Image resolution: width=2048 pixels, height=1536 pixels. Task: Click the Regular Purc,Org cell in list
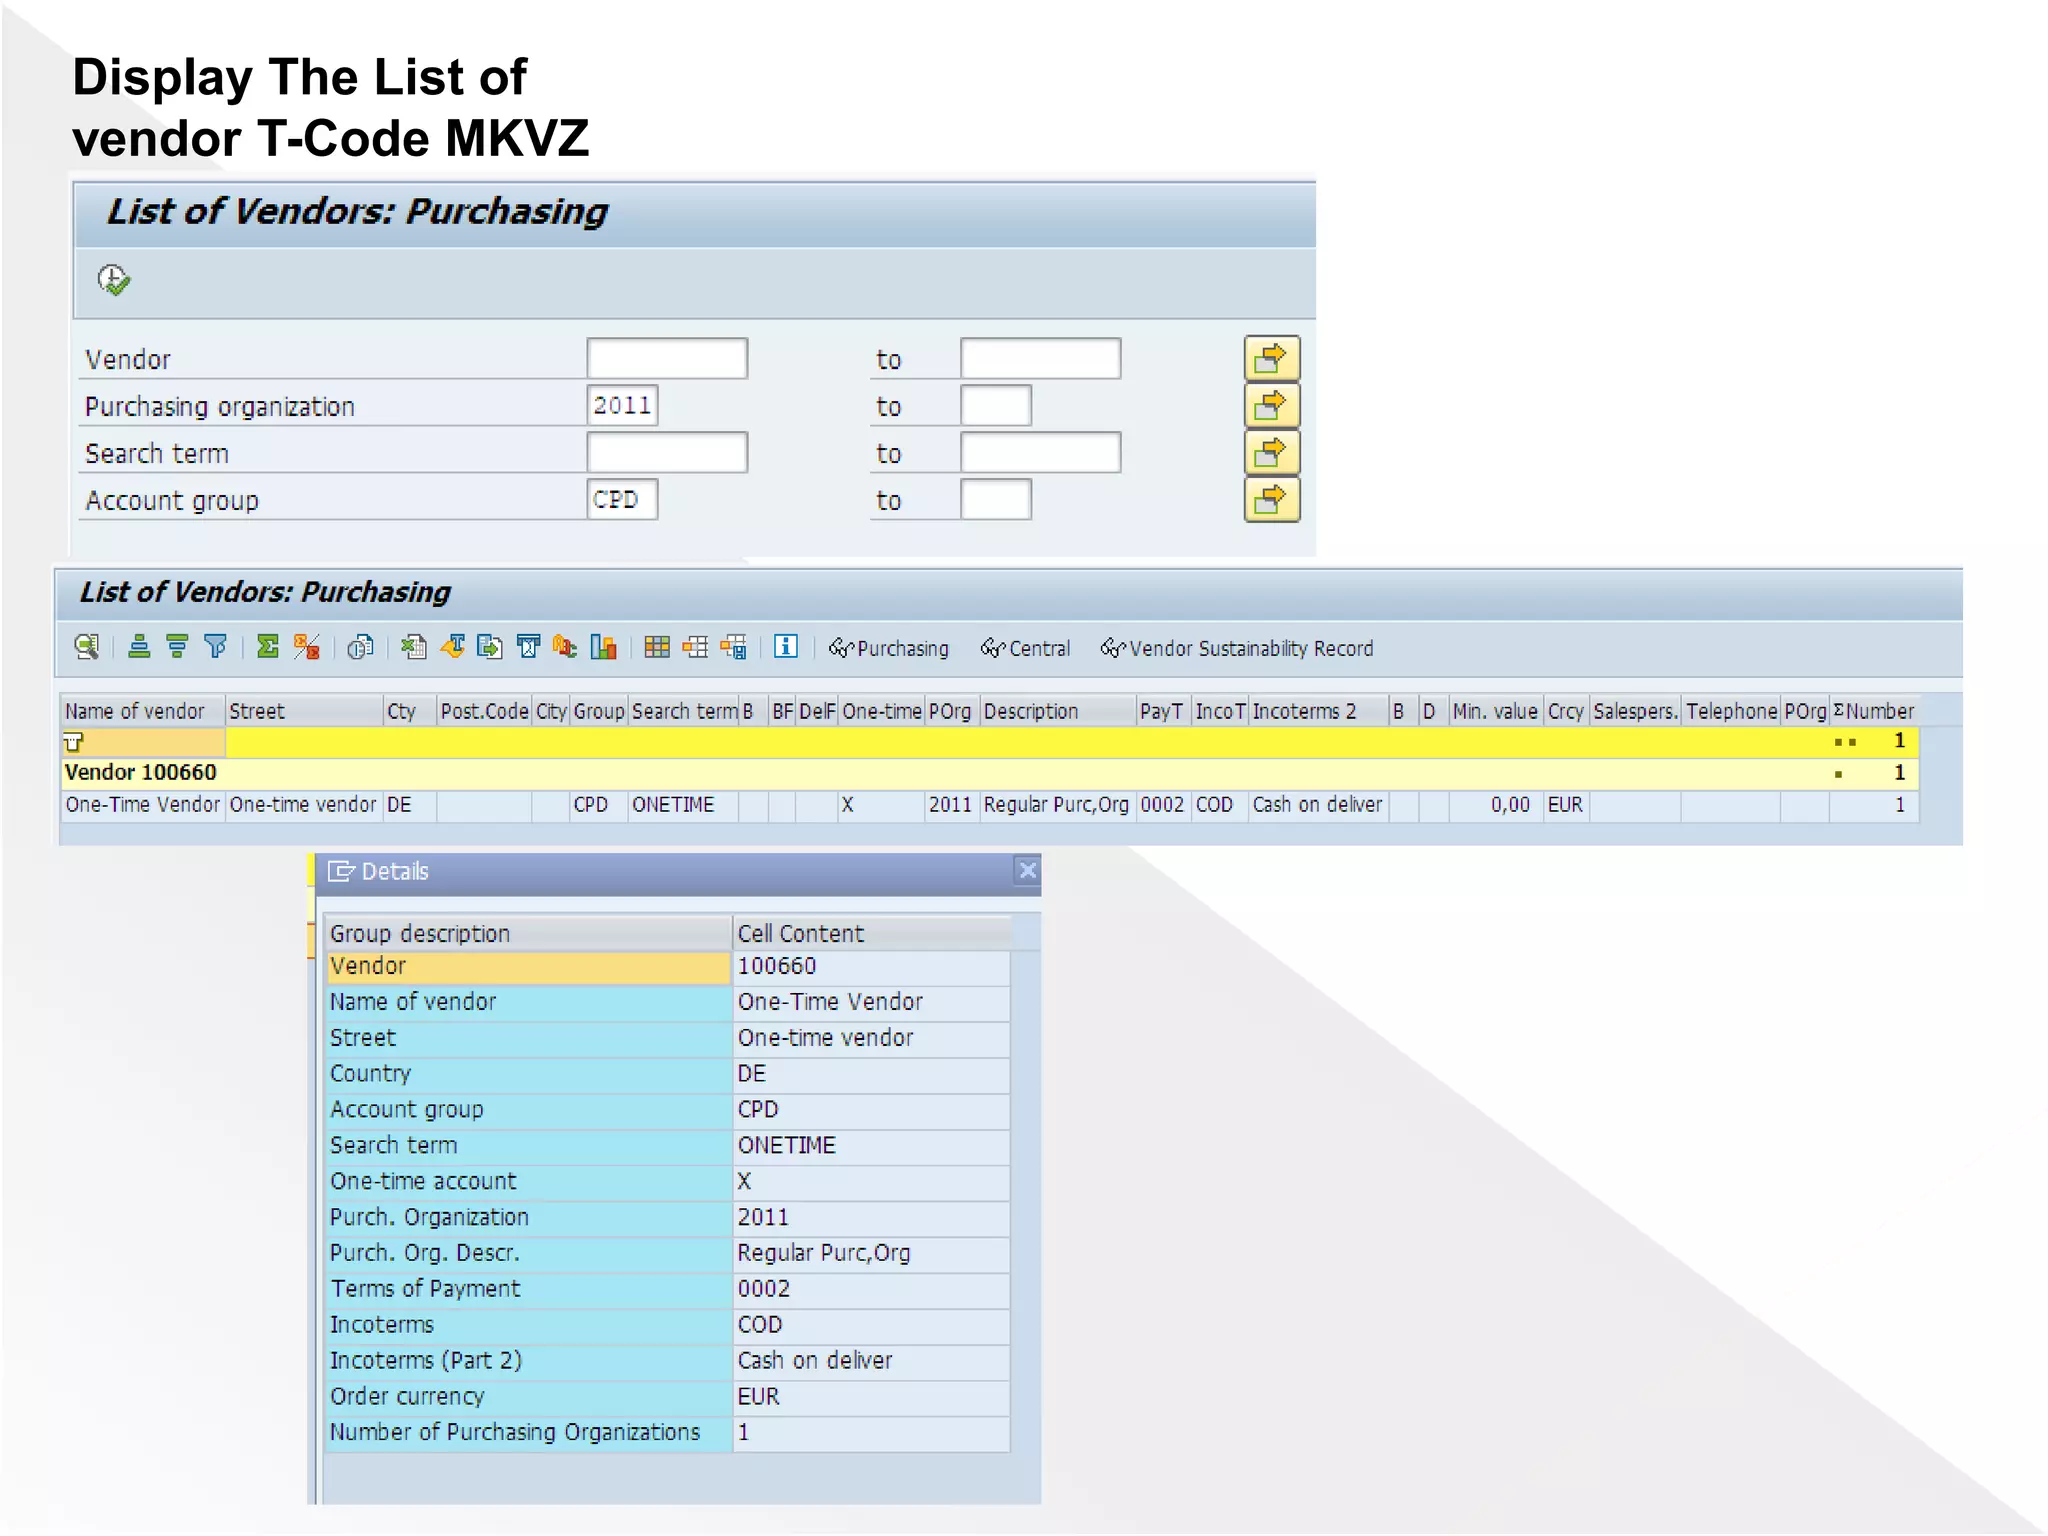tap(1057, 805)
